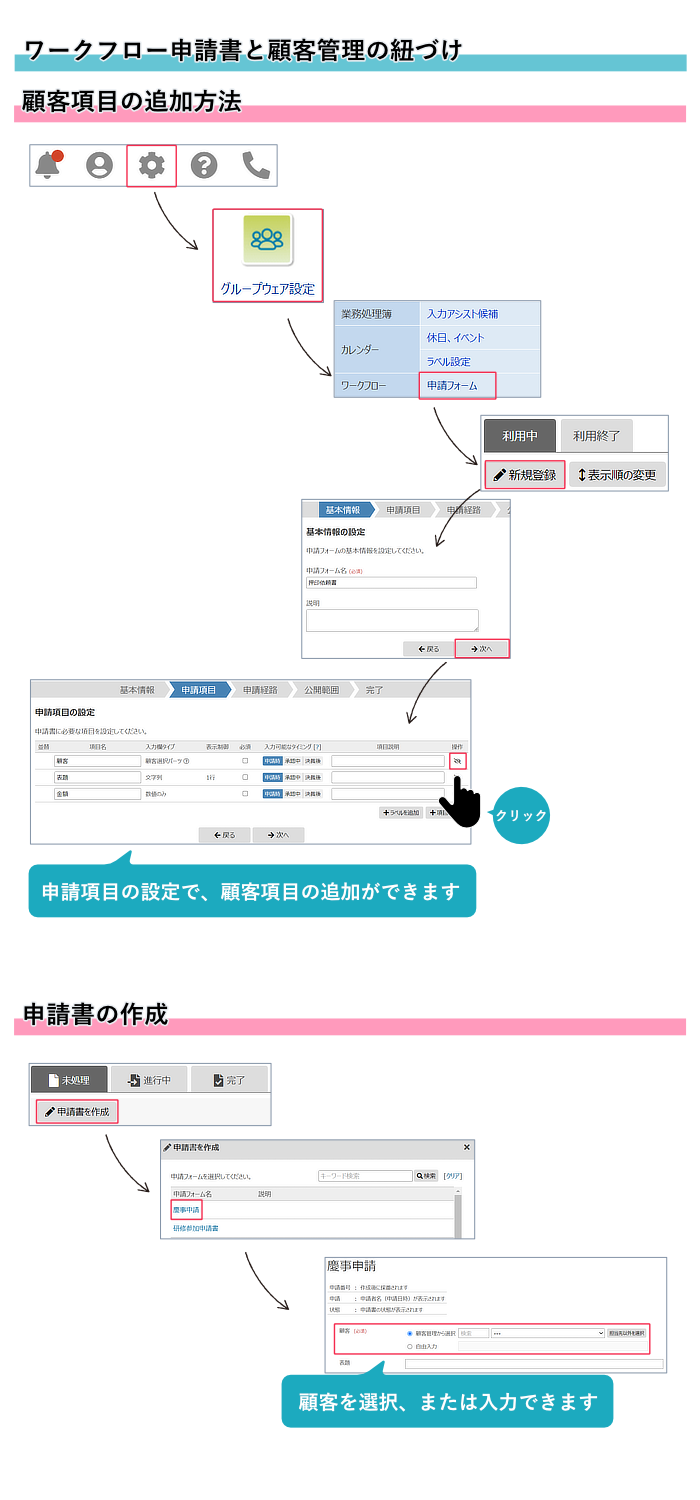This screenshot has width=700, height=1500.
Task: Click the 申請フォーム名 input field
Action: pos(391,583)
